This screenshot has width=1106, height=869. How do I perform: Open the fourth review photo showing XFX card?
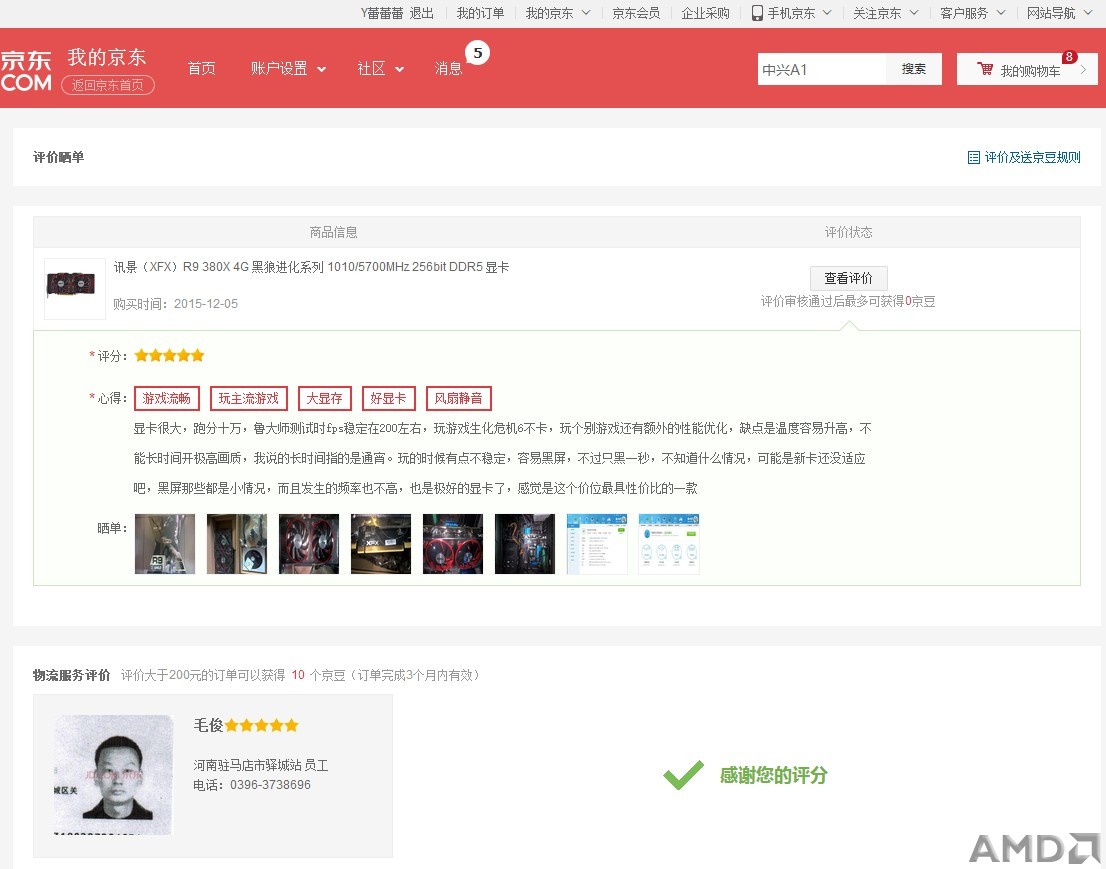tap(381, 544)
